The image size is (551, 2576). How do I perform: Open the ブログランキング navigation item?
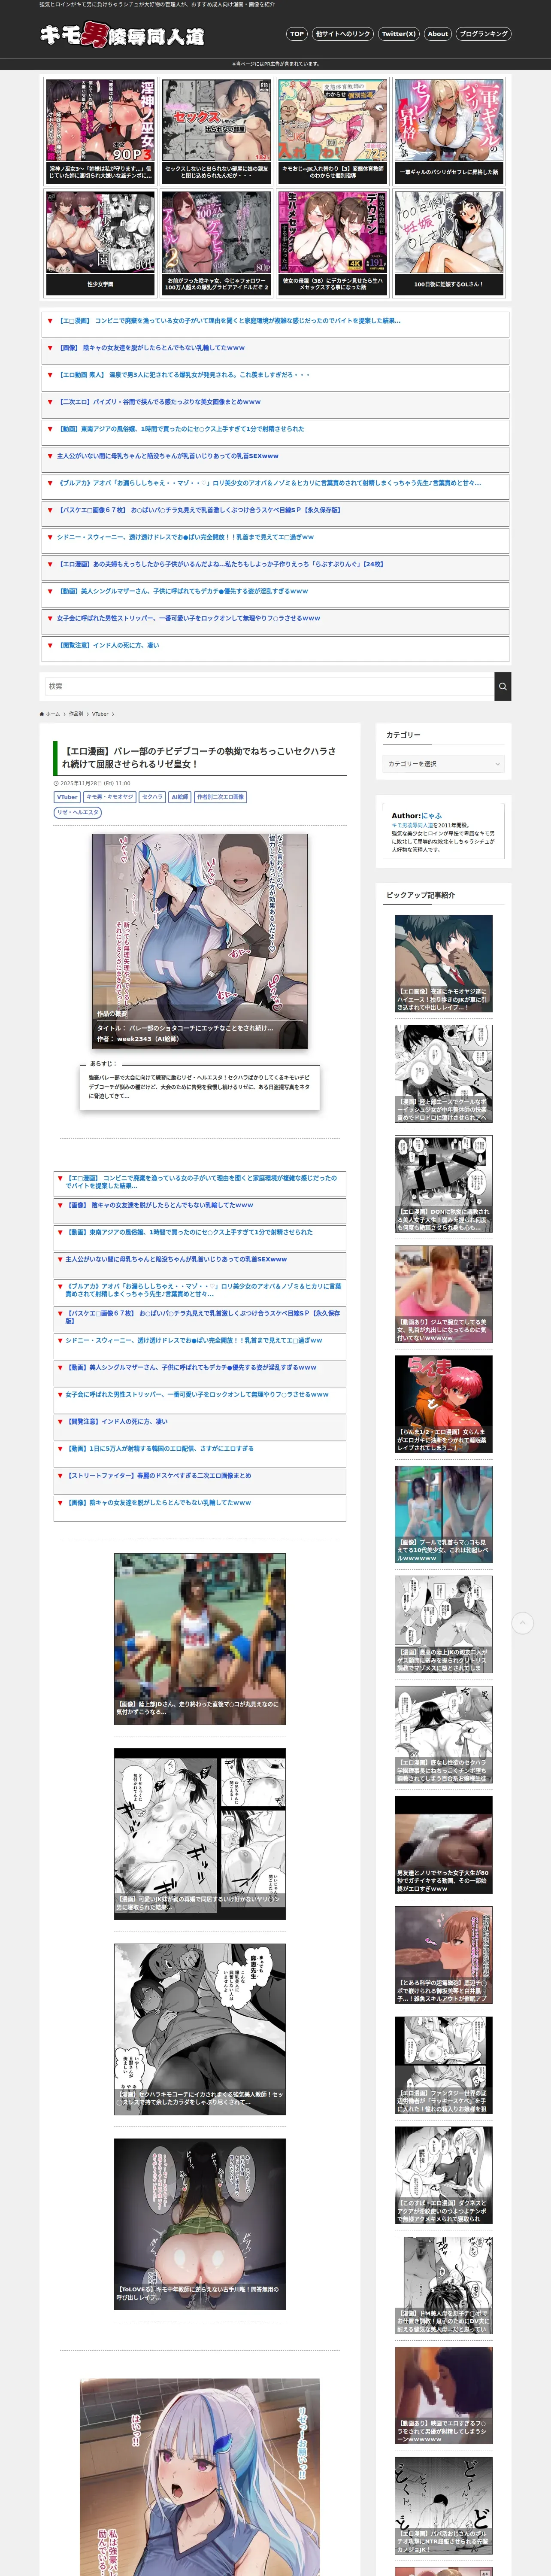coord(484,34)
